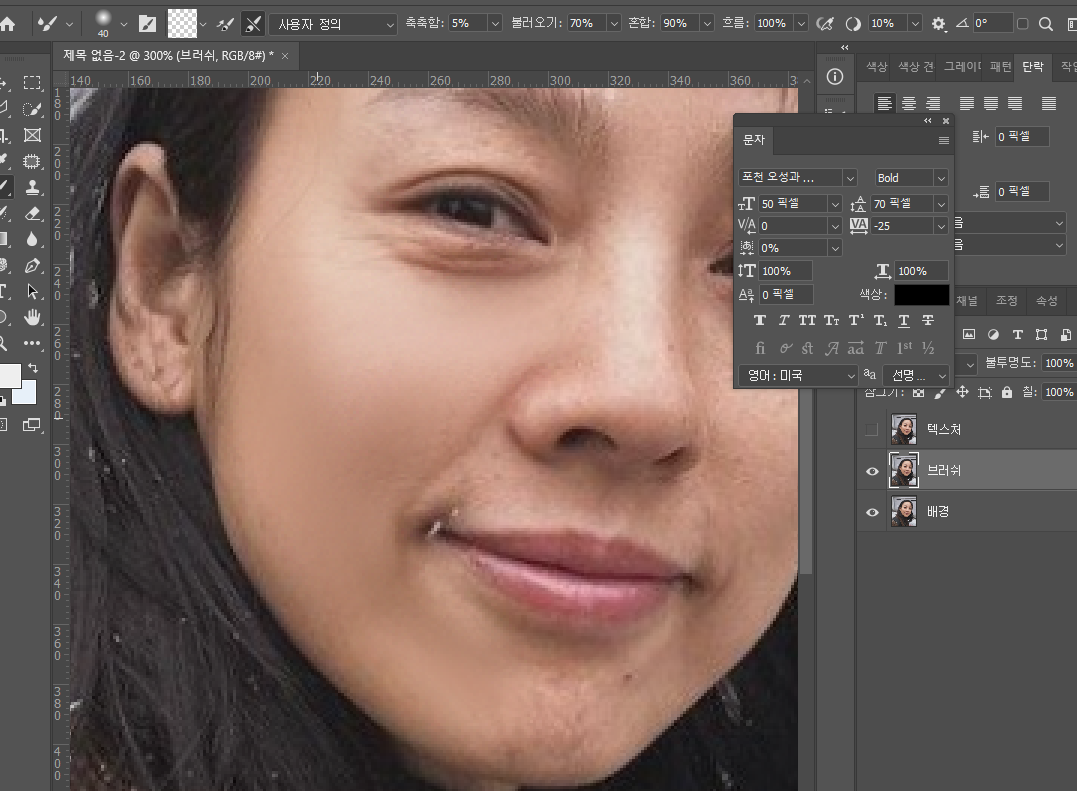Change the screen mode icon

[32, 425]
